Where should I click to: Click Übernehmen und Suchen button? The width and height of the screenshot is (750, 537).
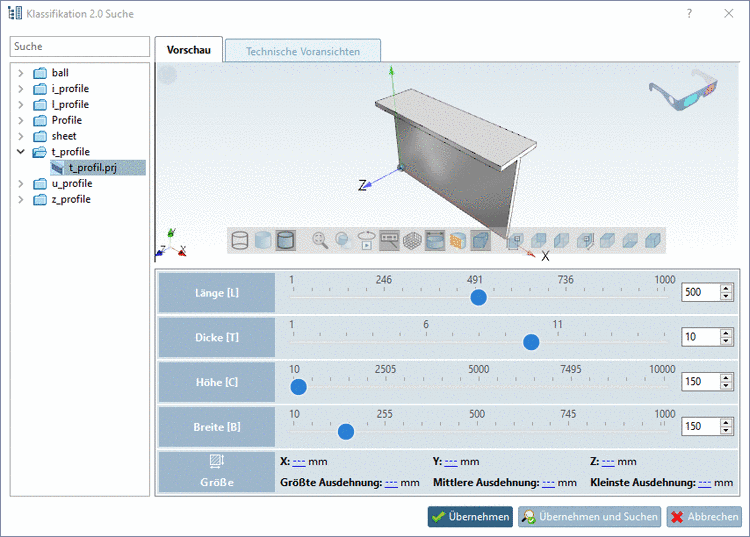click(x=589, y=517)
